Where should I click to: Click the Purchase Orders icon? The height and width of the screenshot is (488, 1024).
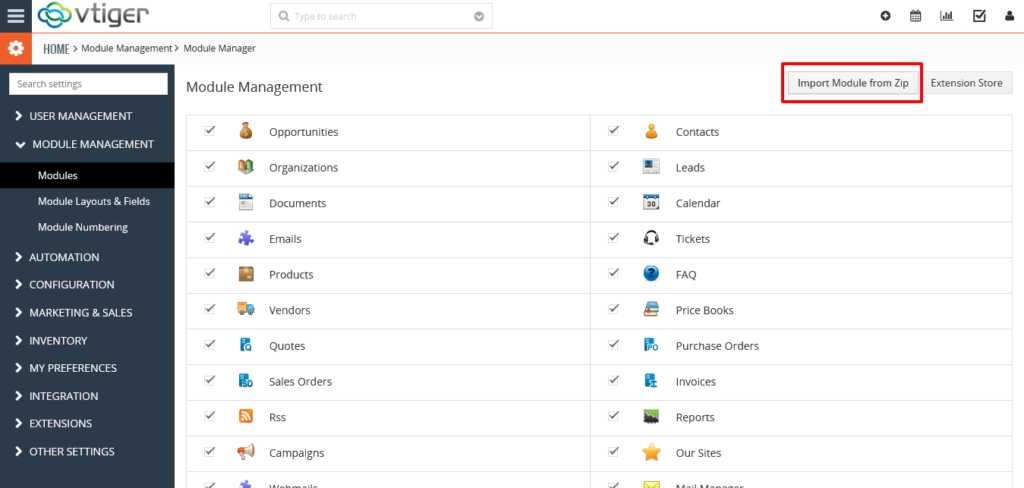(651, 345)
